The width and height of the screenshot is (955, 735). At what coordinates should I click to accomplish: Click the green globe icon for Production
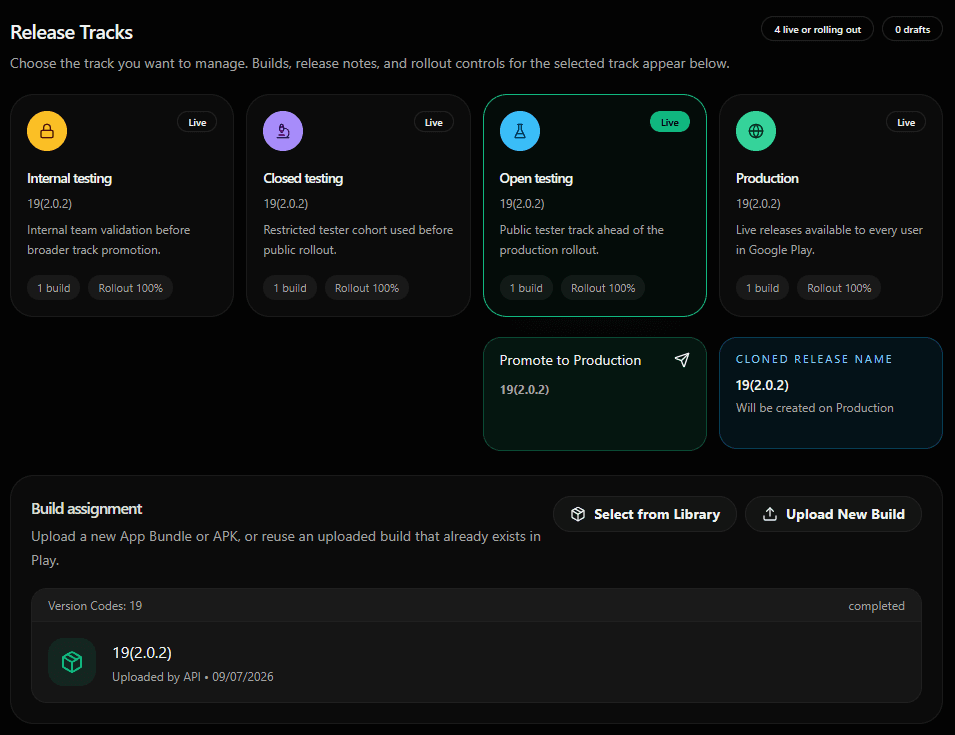(756, 131)
